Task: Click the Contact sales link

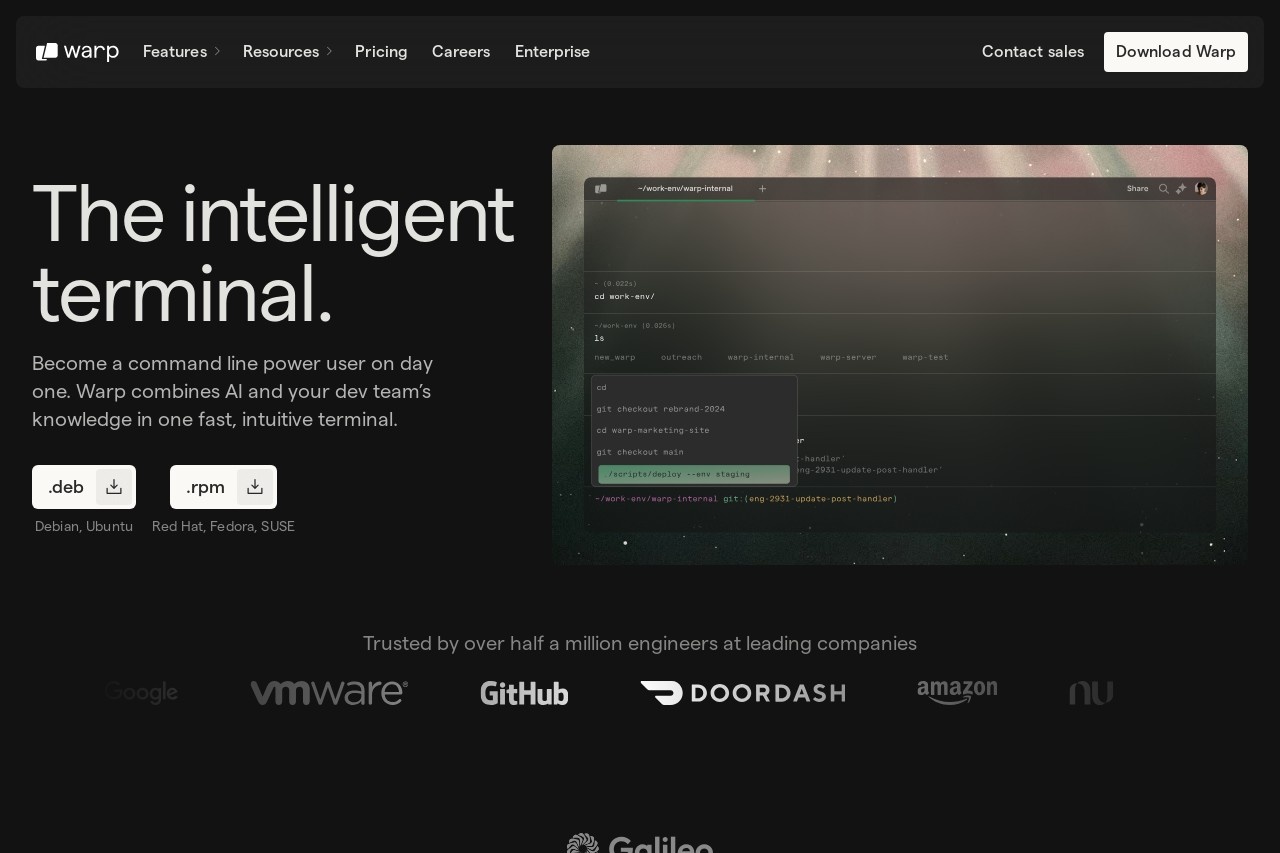Action: (x=1032, y=52)
